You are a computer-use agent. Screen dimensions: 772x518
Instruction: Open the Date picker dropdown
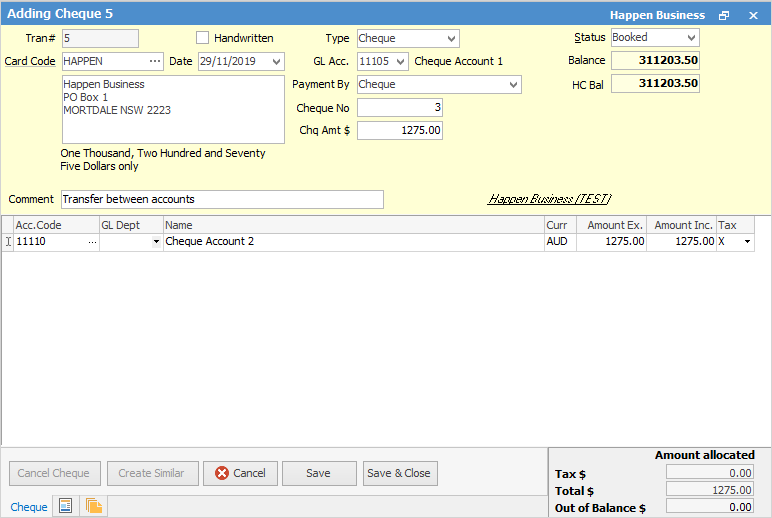pos(276,61)
